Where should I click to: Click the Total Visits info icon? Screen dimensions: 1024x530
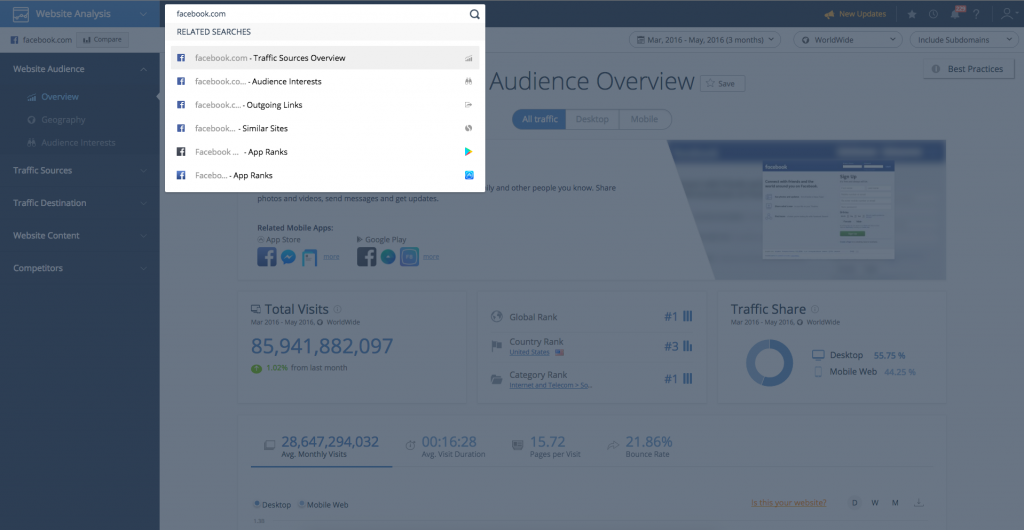tap(338, 309)
